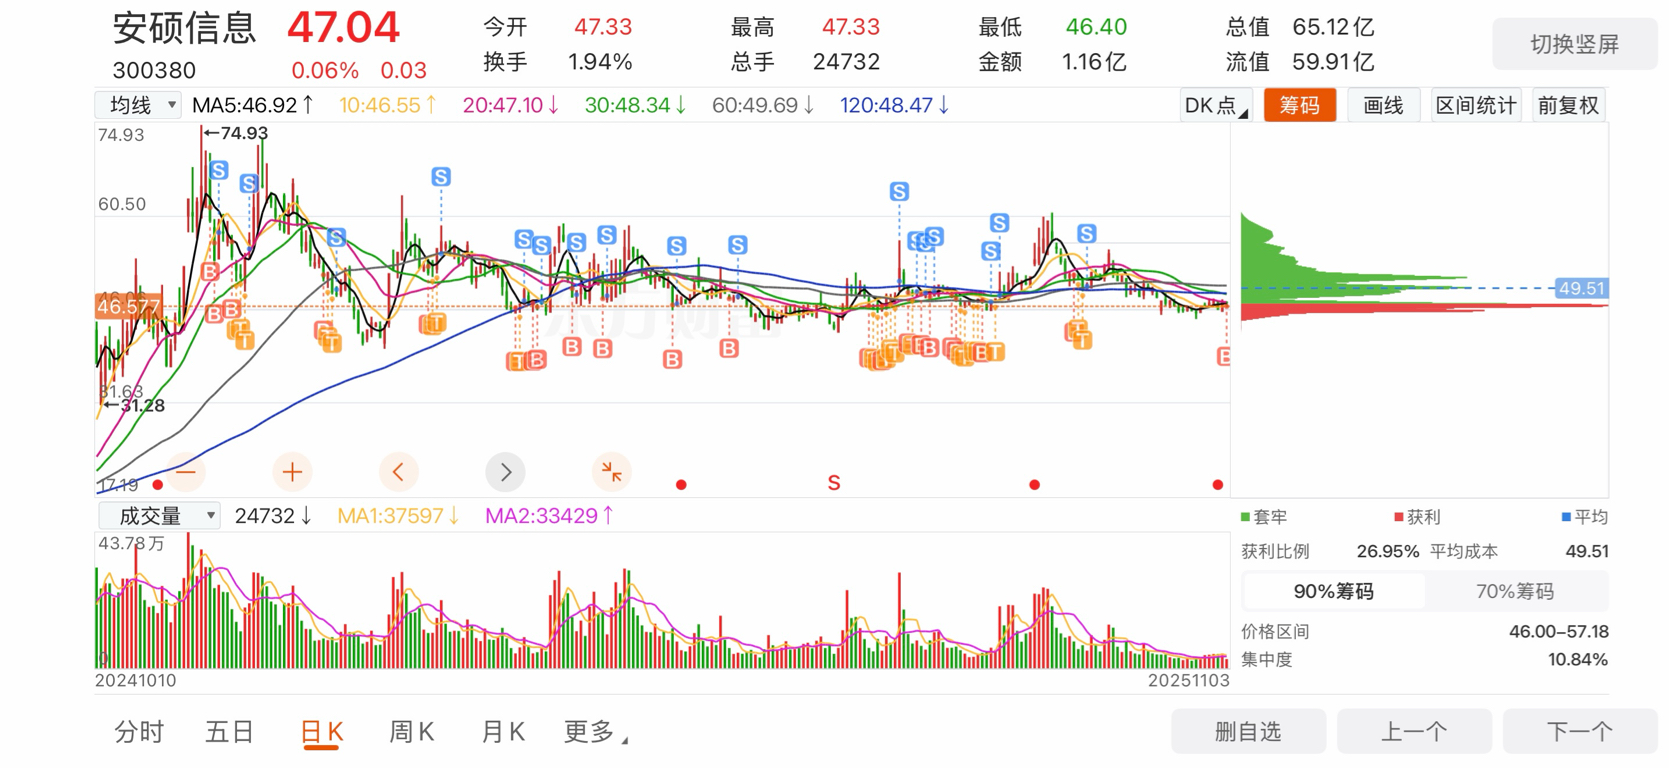Click the 31.28 low price annotation
The image size is (1669, 768).
135,406
